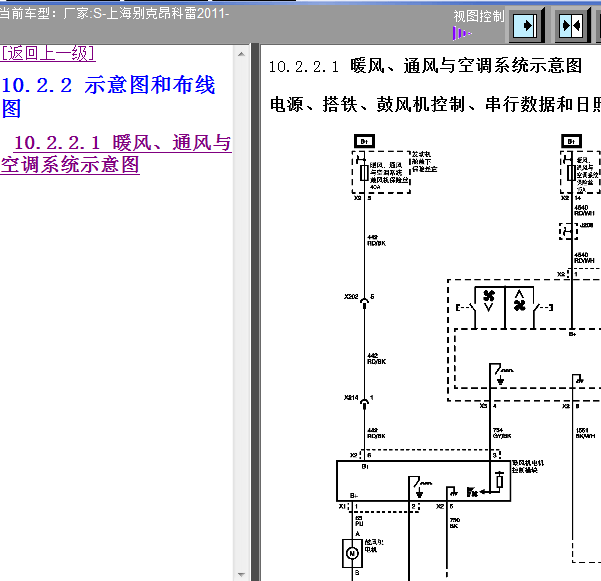Click the collapse-inward view control icon
601x581 pixels.
tap(573, 26)
